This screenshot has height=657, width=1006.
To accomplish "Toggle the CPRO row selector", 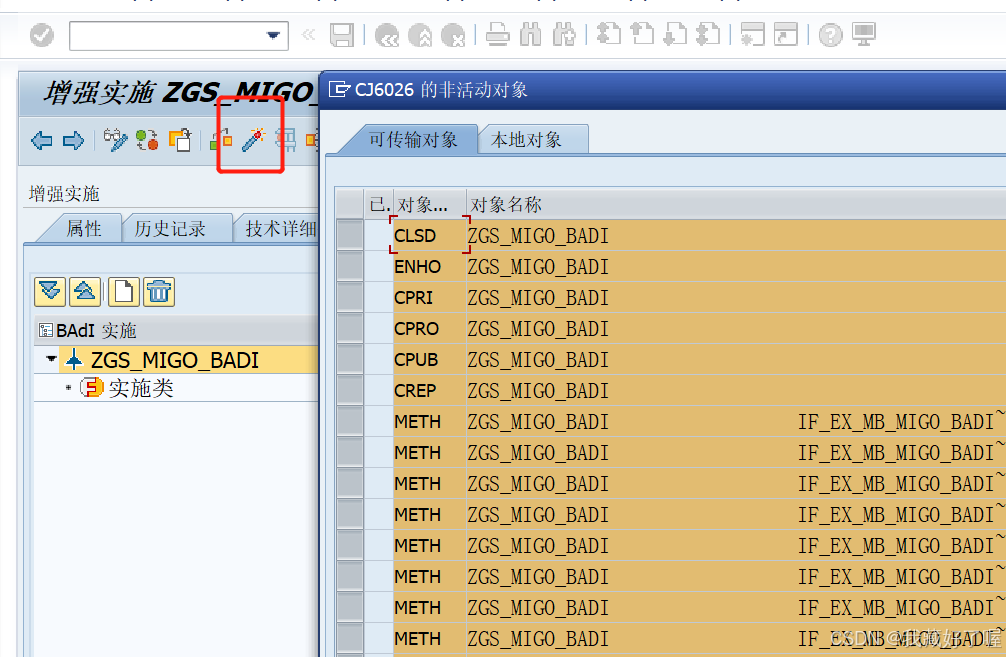I will (350, 328).
